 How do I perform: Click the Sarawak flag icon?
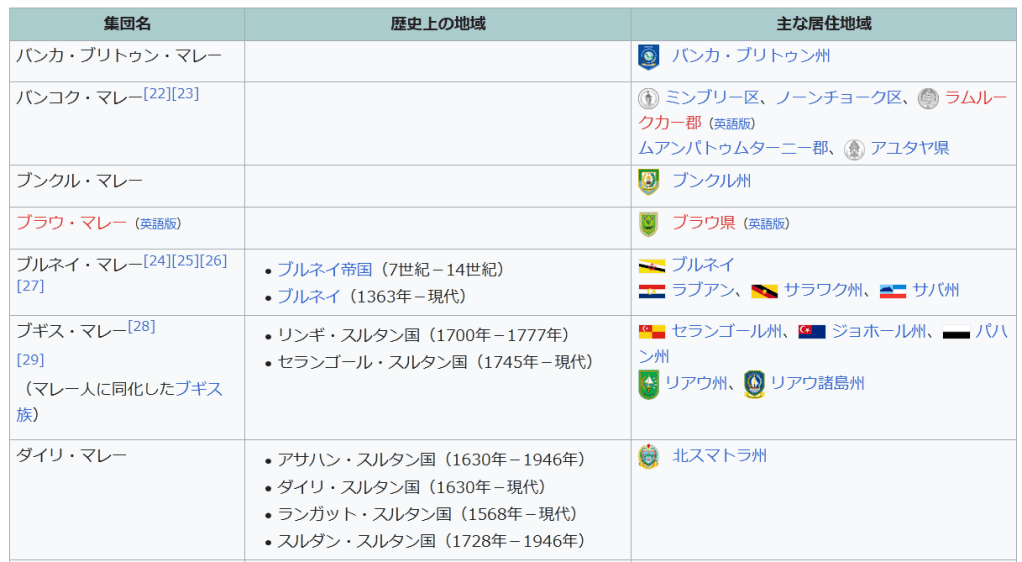764,291
